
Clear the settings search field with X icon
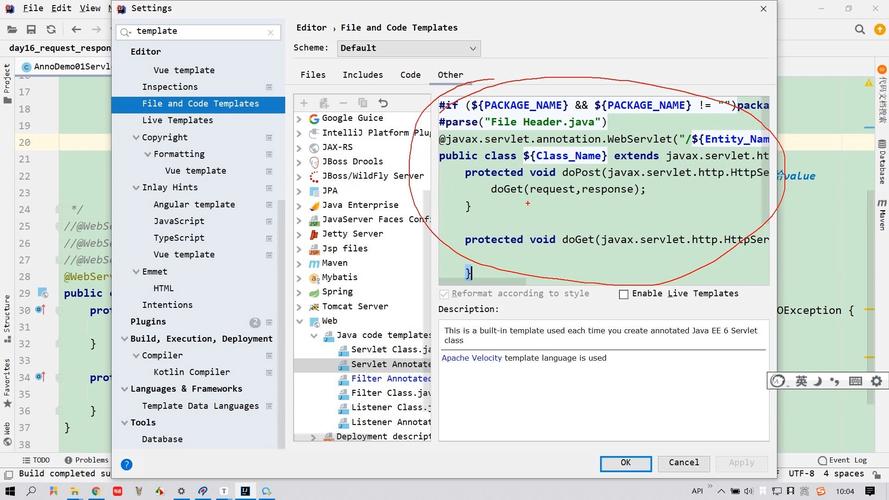270,32
